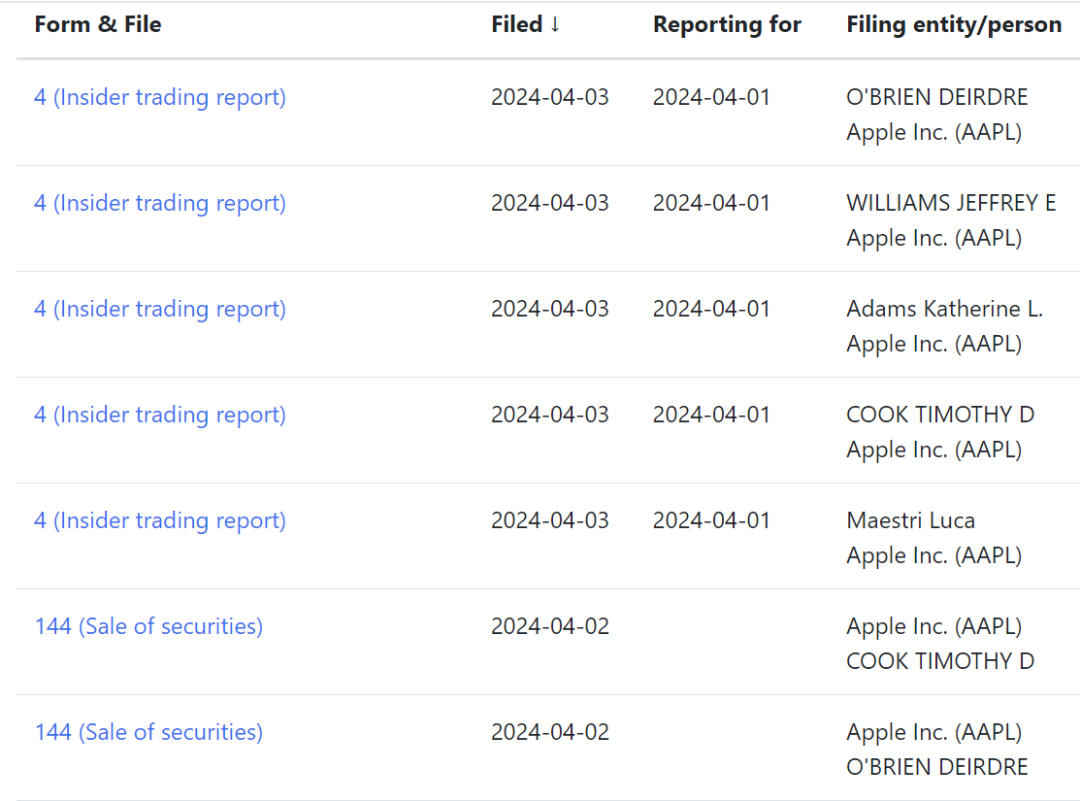Click the Form & File column header

[x=98, y=25]
